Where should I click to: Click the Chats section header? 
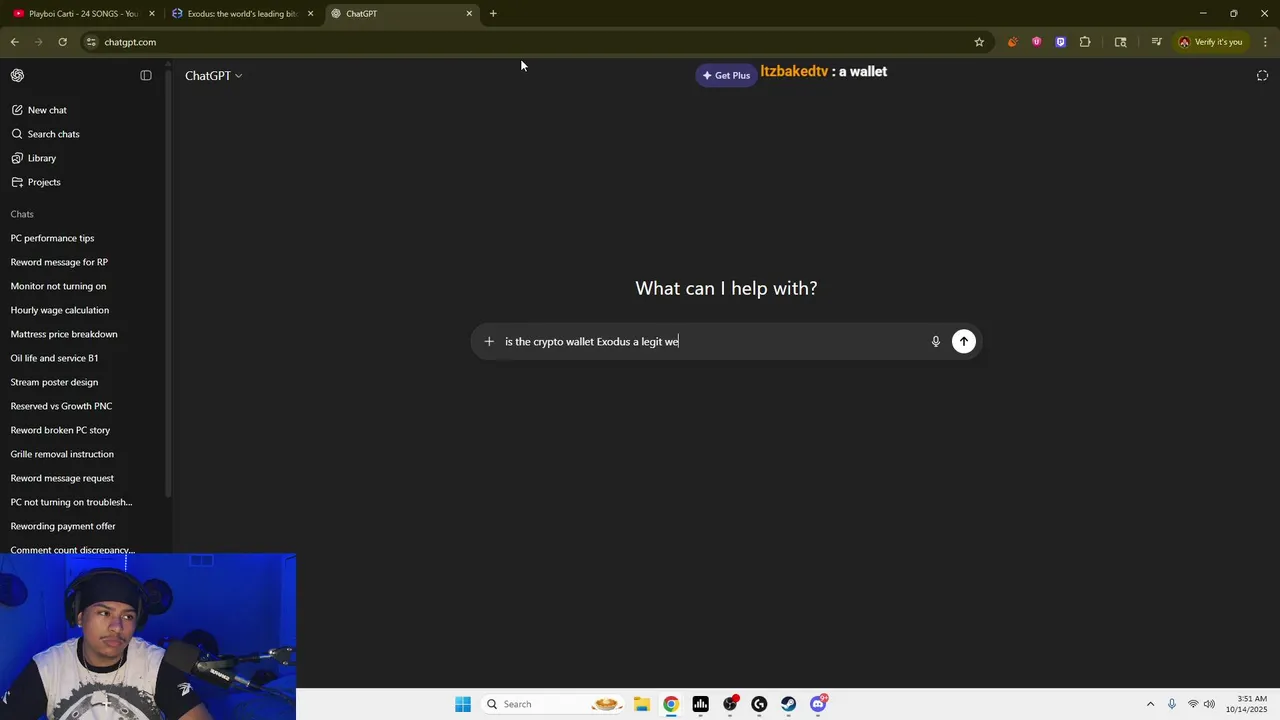pos(22,214)
